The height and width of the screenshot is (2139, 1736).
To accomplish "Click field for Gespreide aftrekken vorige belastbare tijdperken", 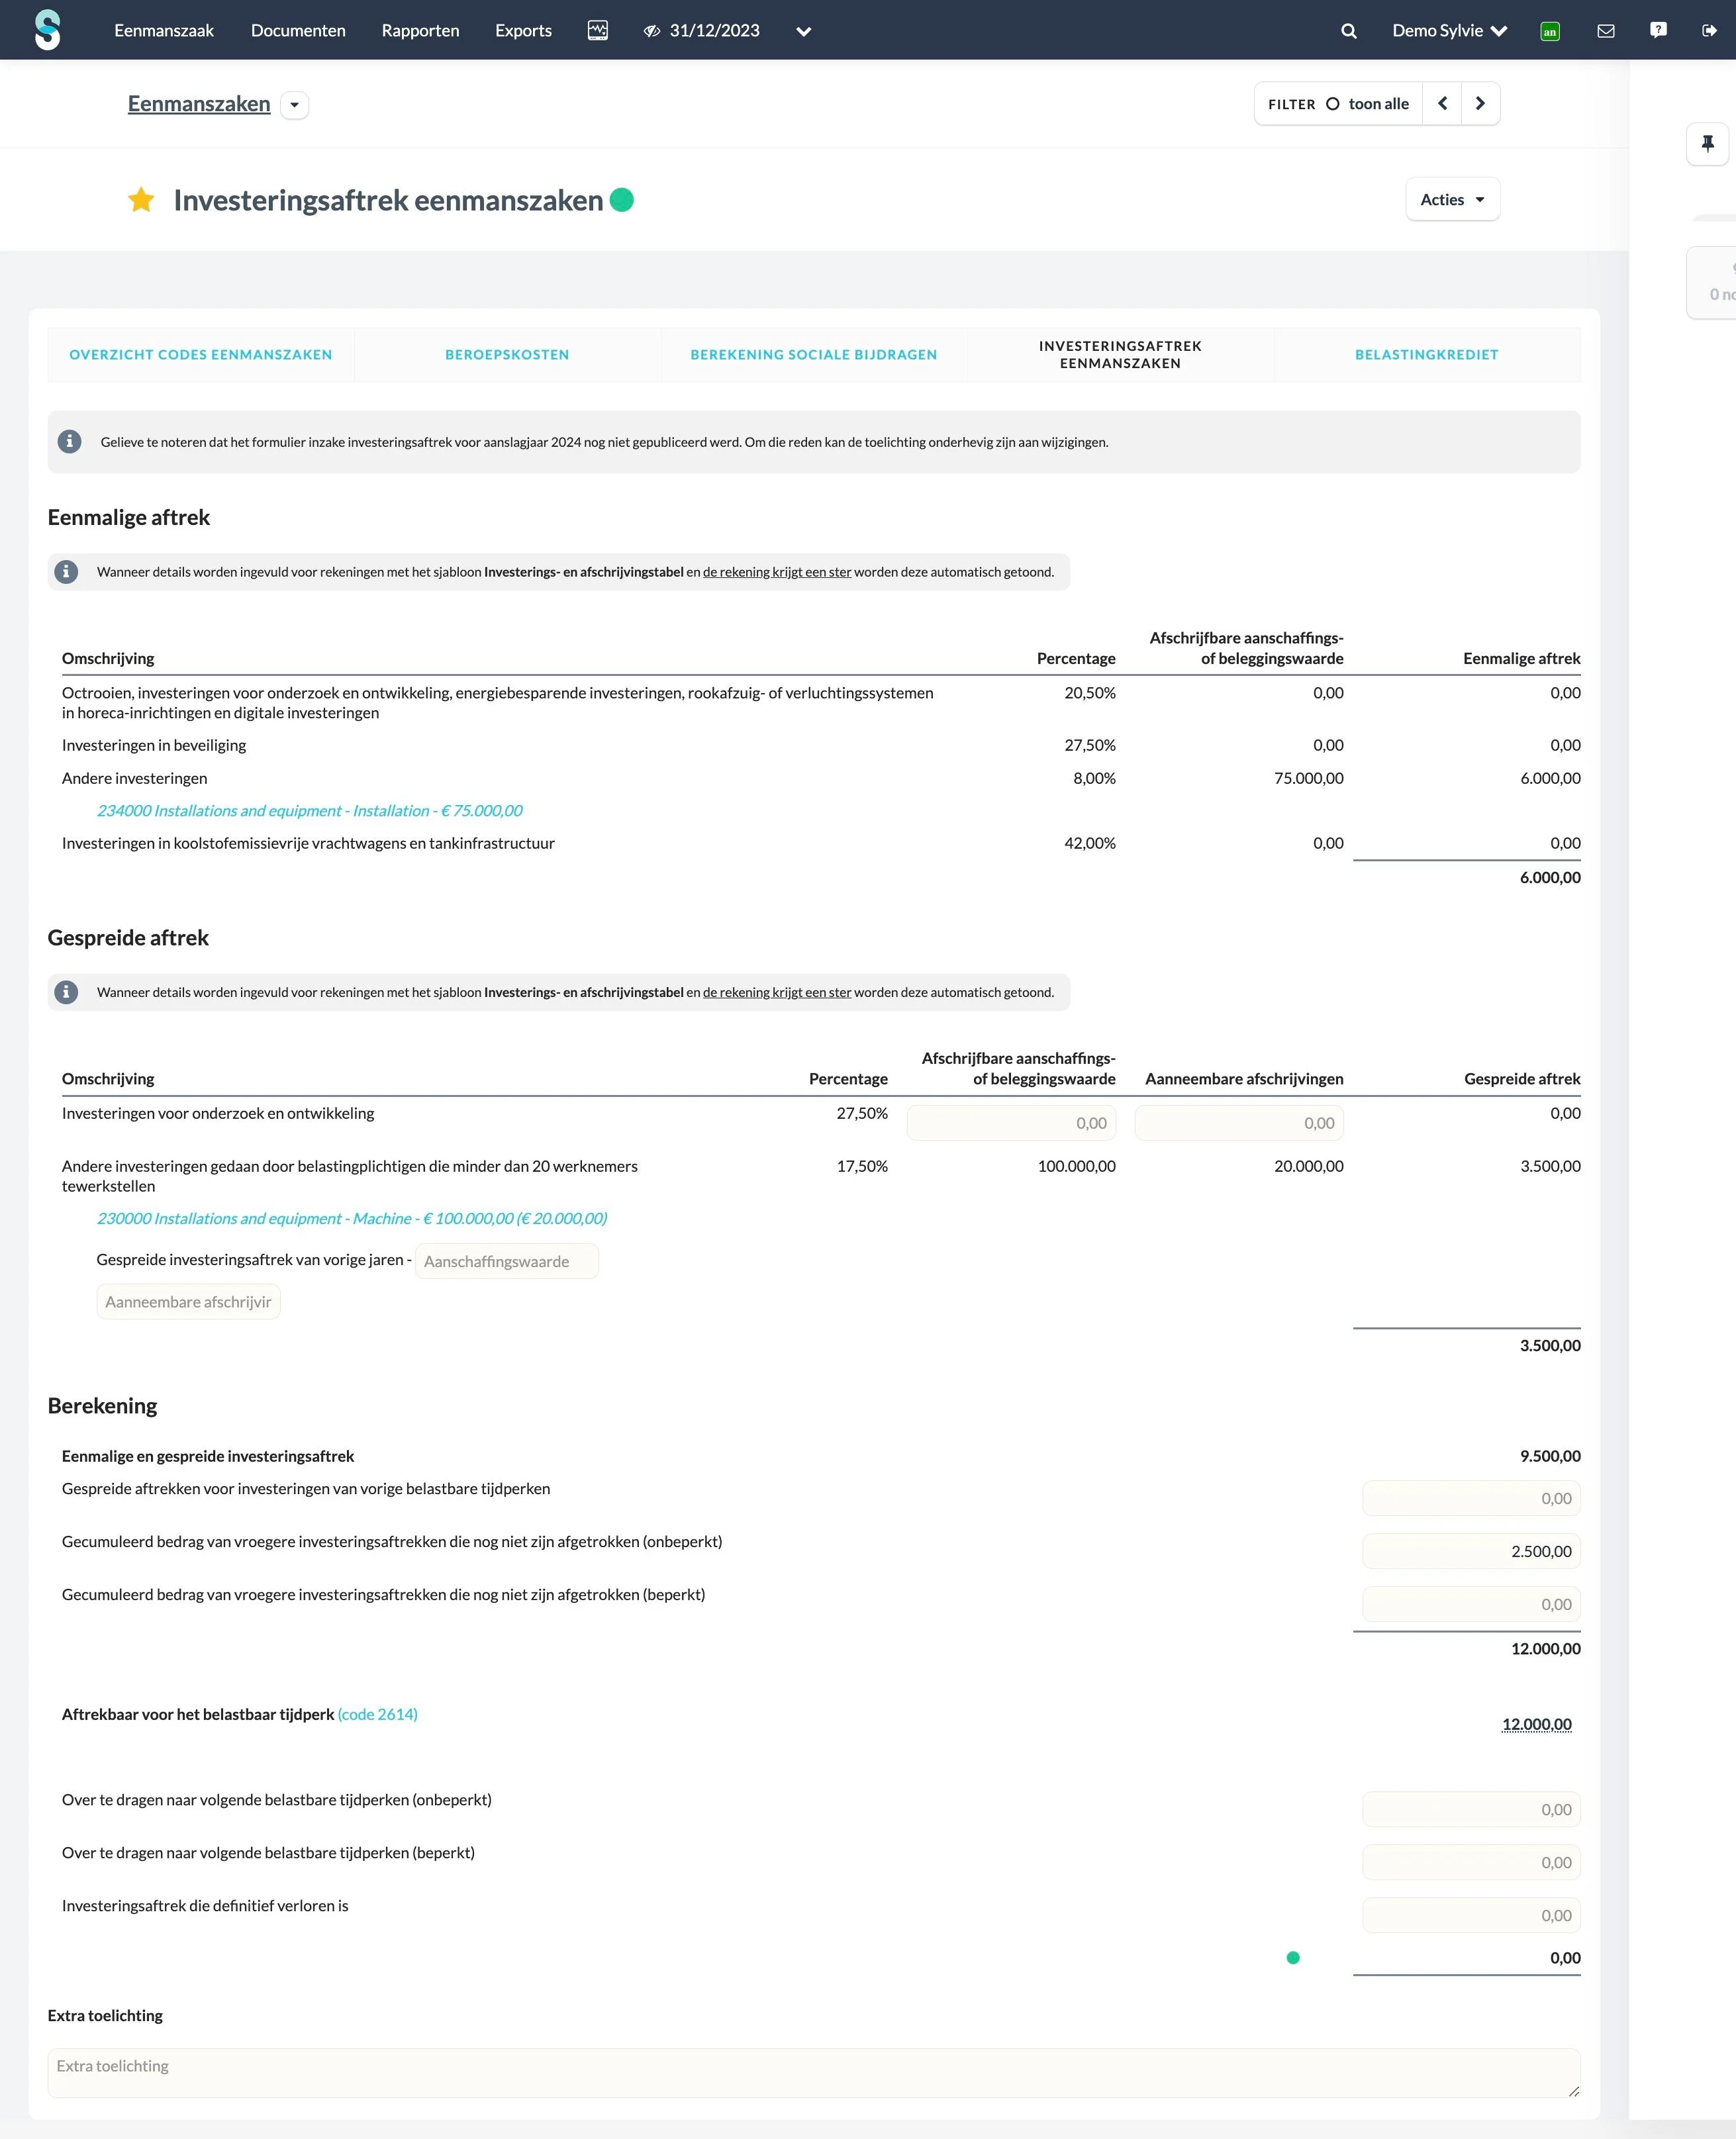I will pos(1471,1498).
